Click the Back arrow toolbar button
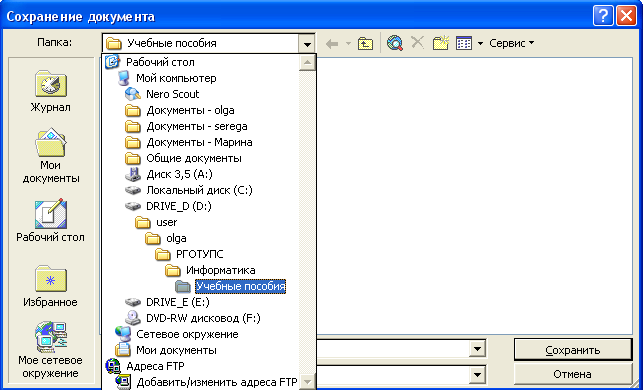The image size is (644, 390). [332, 43]
